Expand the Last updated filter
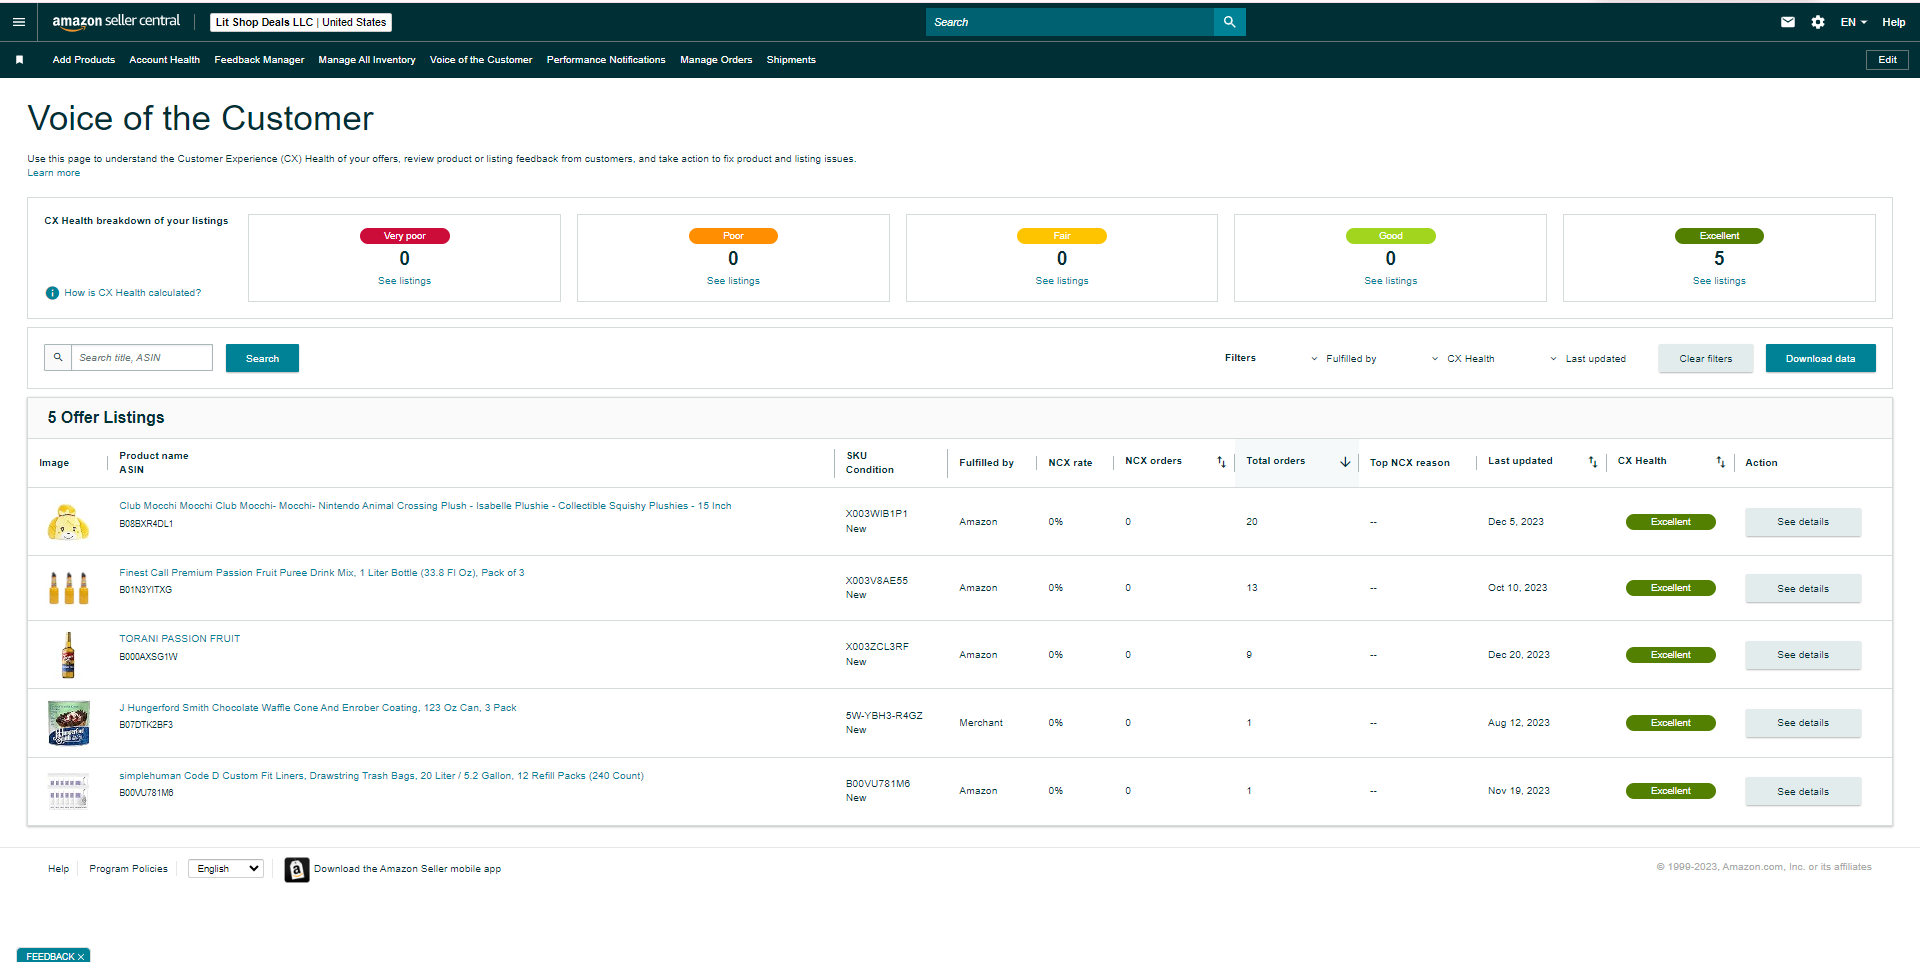1920x962 pixels. (x=1588, y=359)
